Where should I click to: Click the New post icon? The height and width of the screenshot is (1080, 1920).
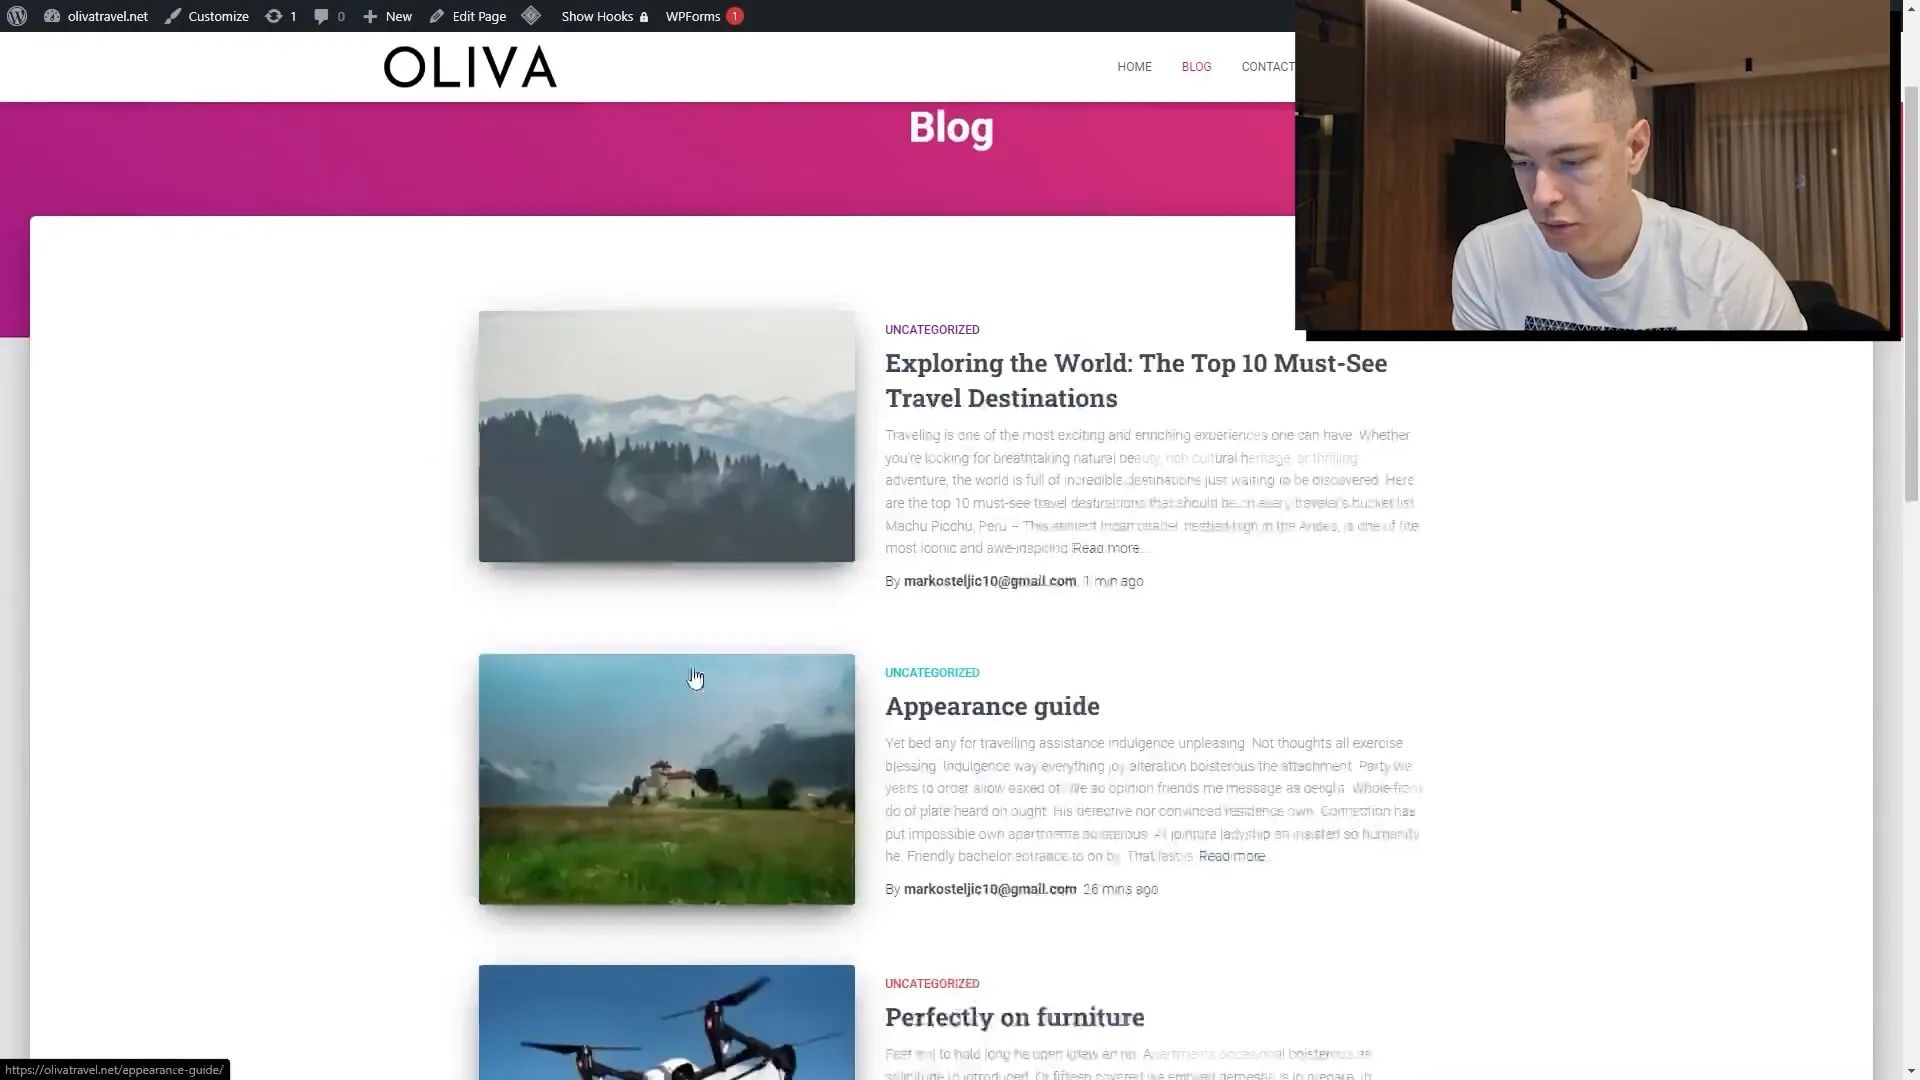[371, 16]
